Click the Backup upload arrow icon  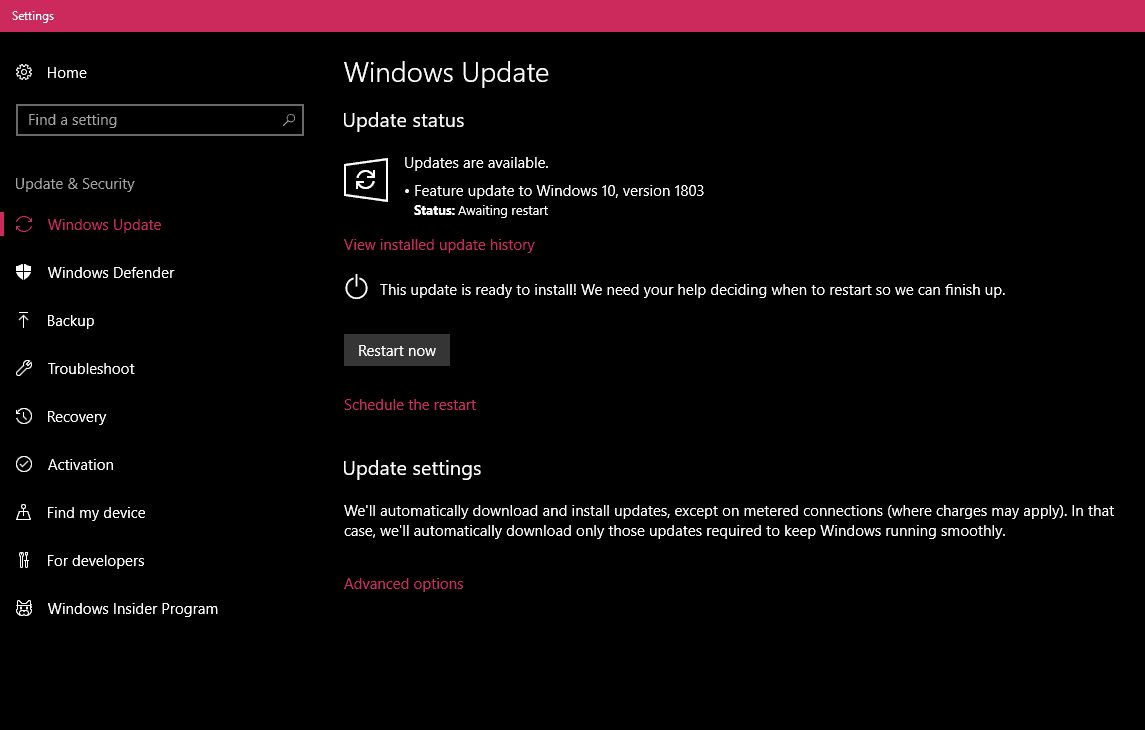(23, 320)
